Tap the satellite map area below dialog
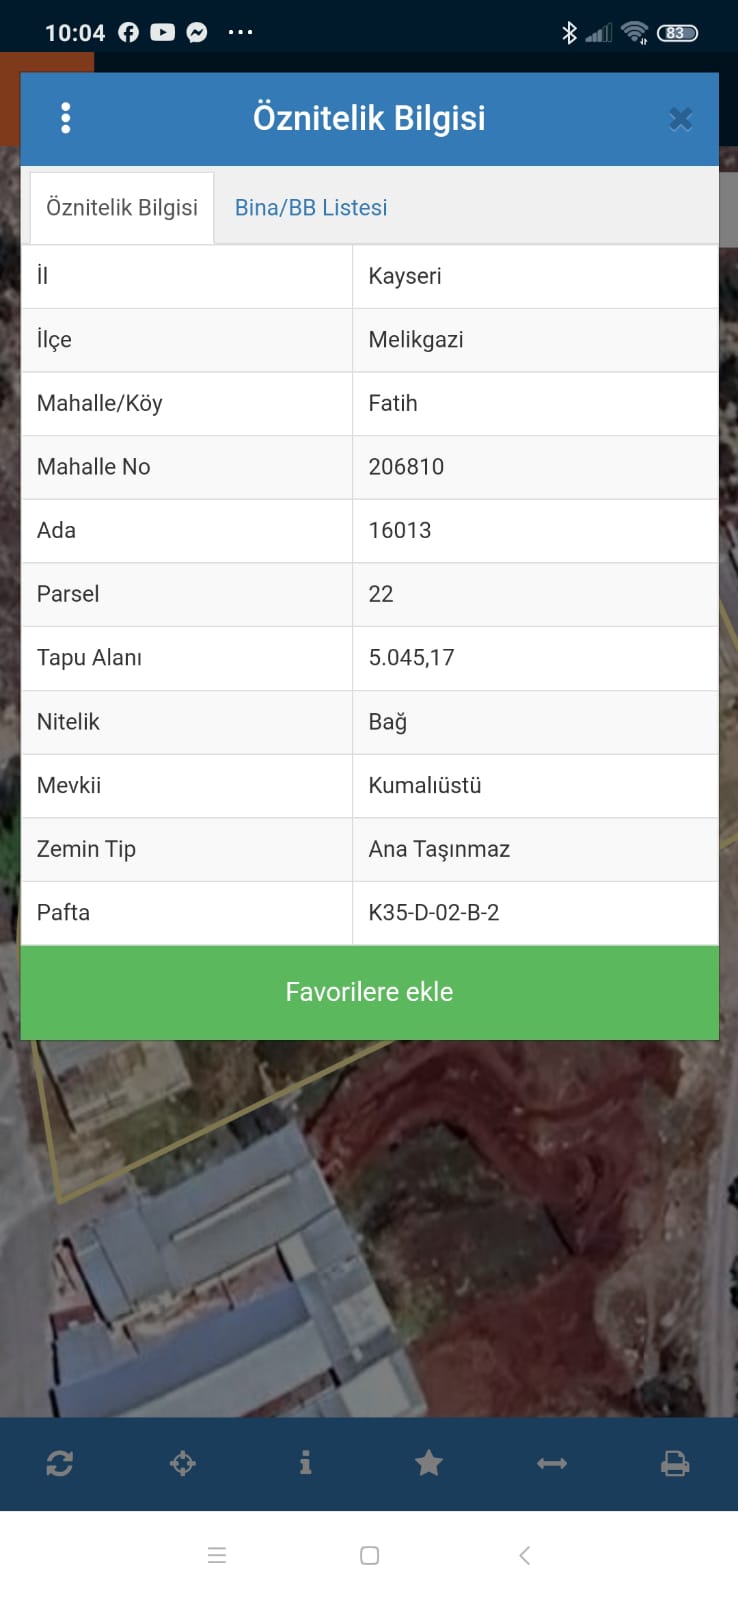738x1600 pixels. [369, 1228]
